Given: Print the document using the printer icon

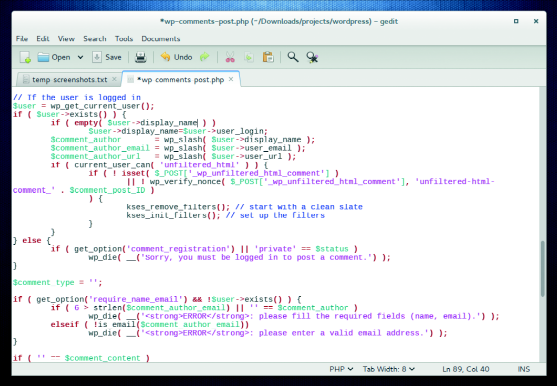Looking at the screenshot, I should (141, 57).
